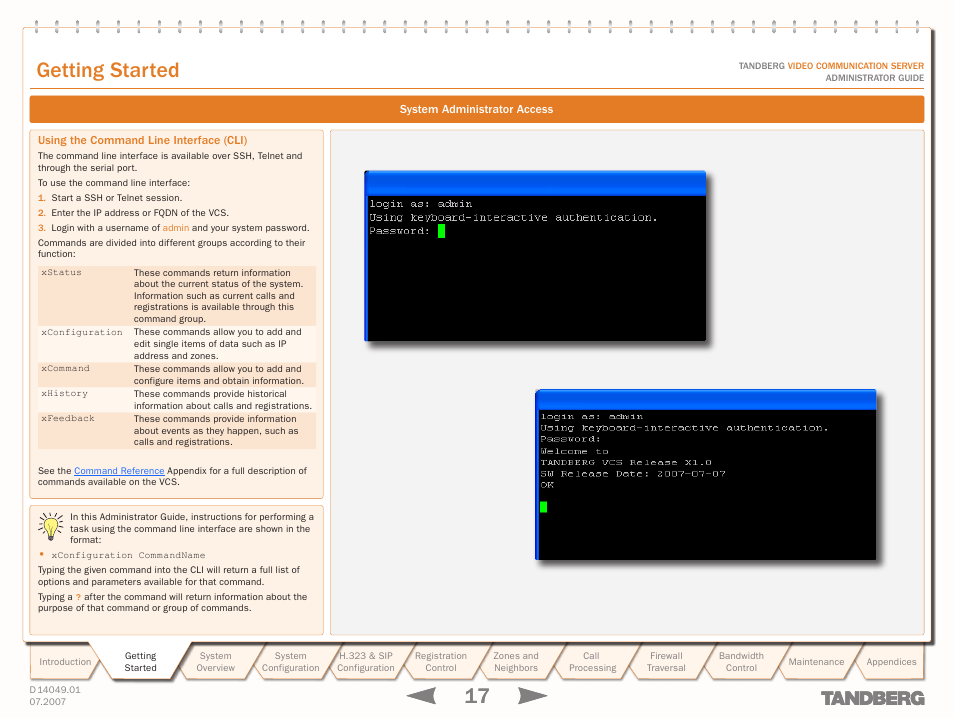Viewport: 954px width, 718px height.
Task: Go to the previous page arrow
Action: (x=422, y=695)
